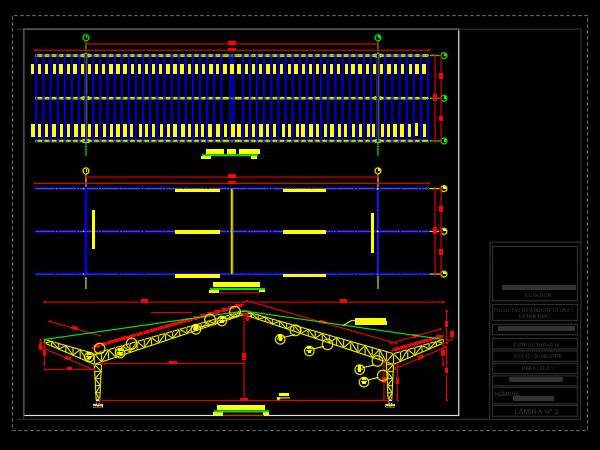Image resolution: width=600 pixels, height=450 pixels.
Task: Select the "NOMBRE:" label
Action: point(507,394)
